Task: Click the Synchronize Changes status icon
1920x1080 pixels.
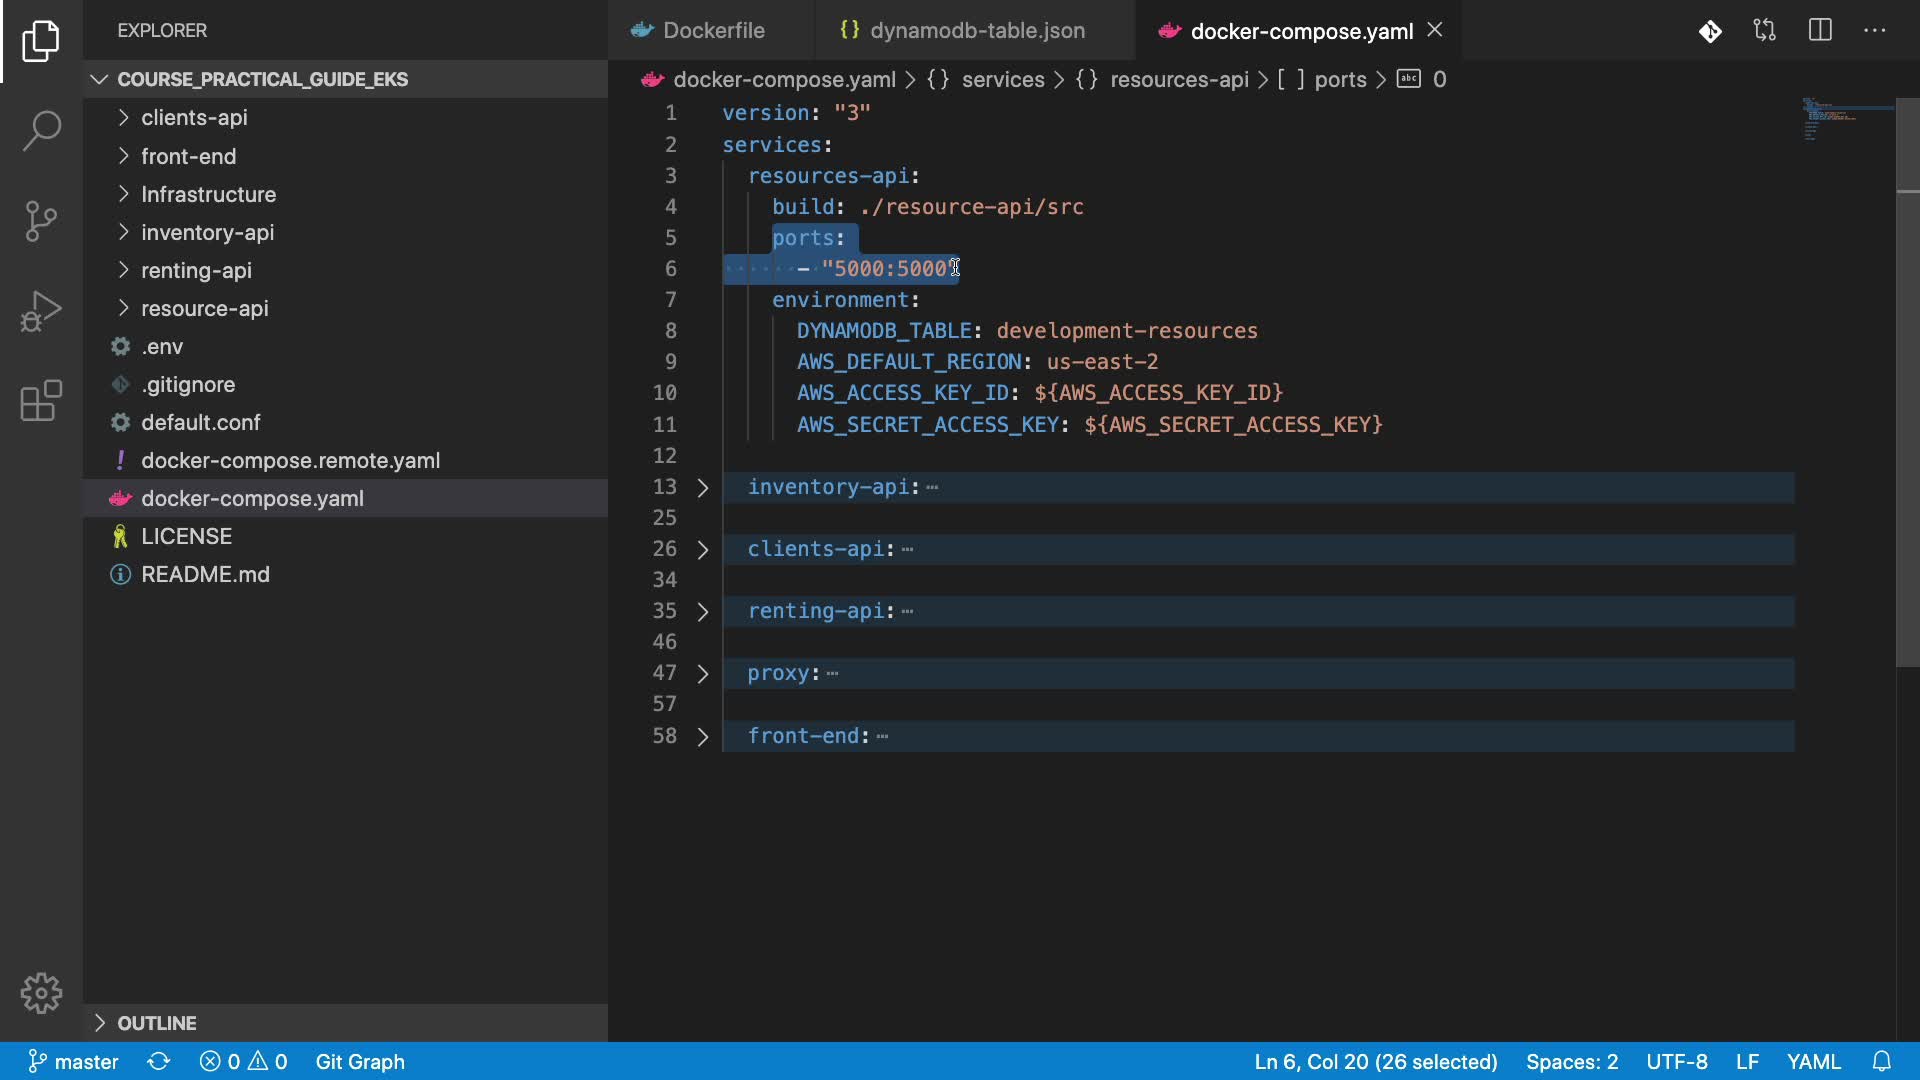Action: (159, 1061)
